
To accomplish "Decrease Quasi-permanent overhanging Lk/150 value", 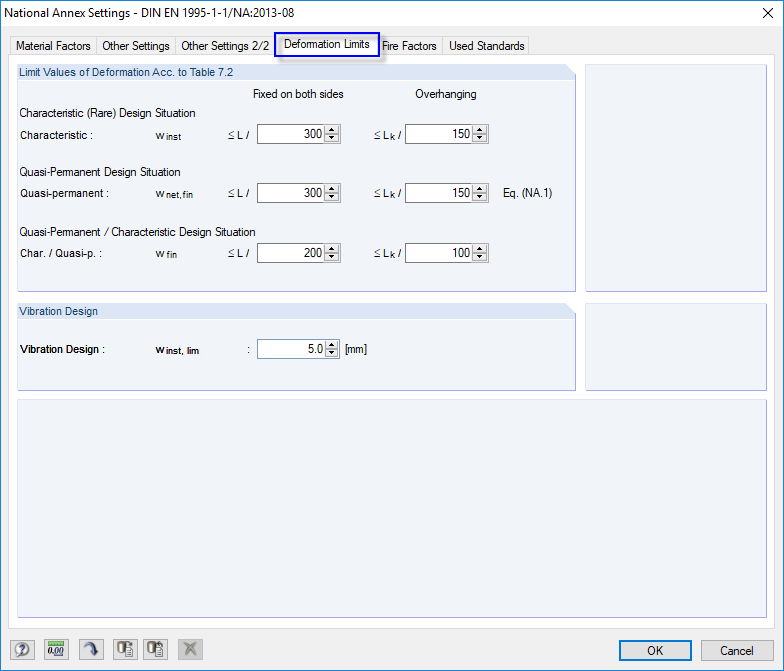I will [480, 198].
